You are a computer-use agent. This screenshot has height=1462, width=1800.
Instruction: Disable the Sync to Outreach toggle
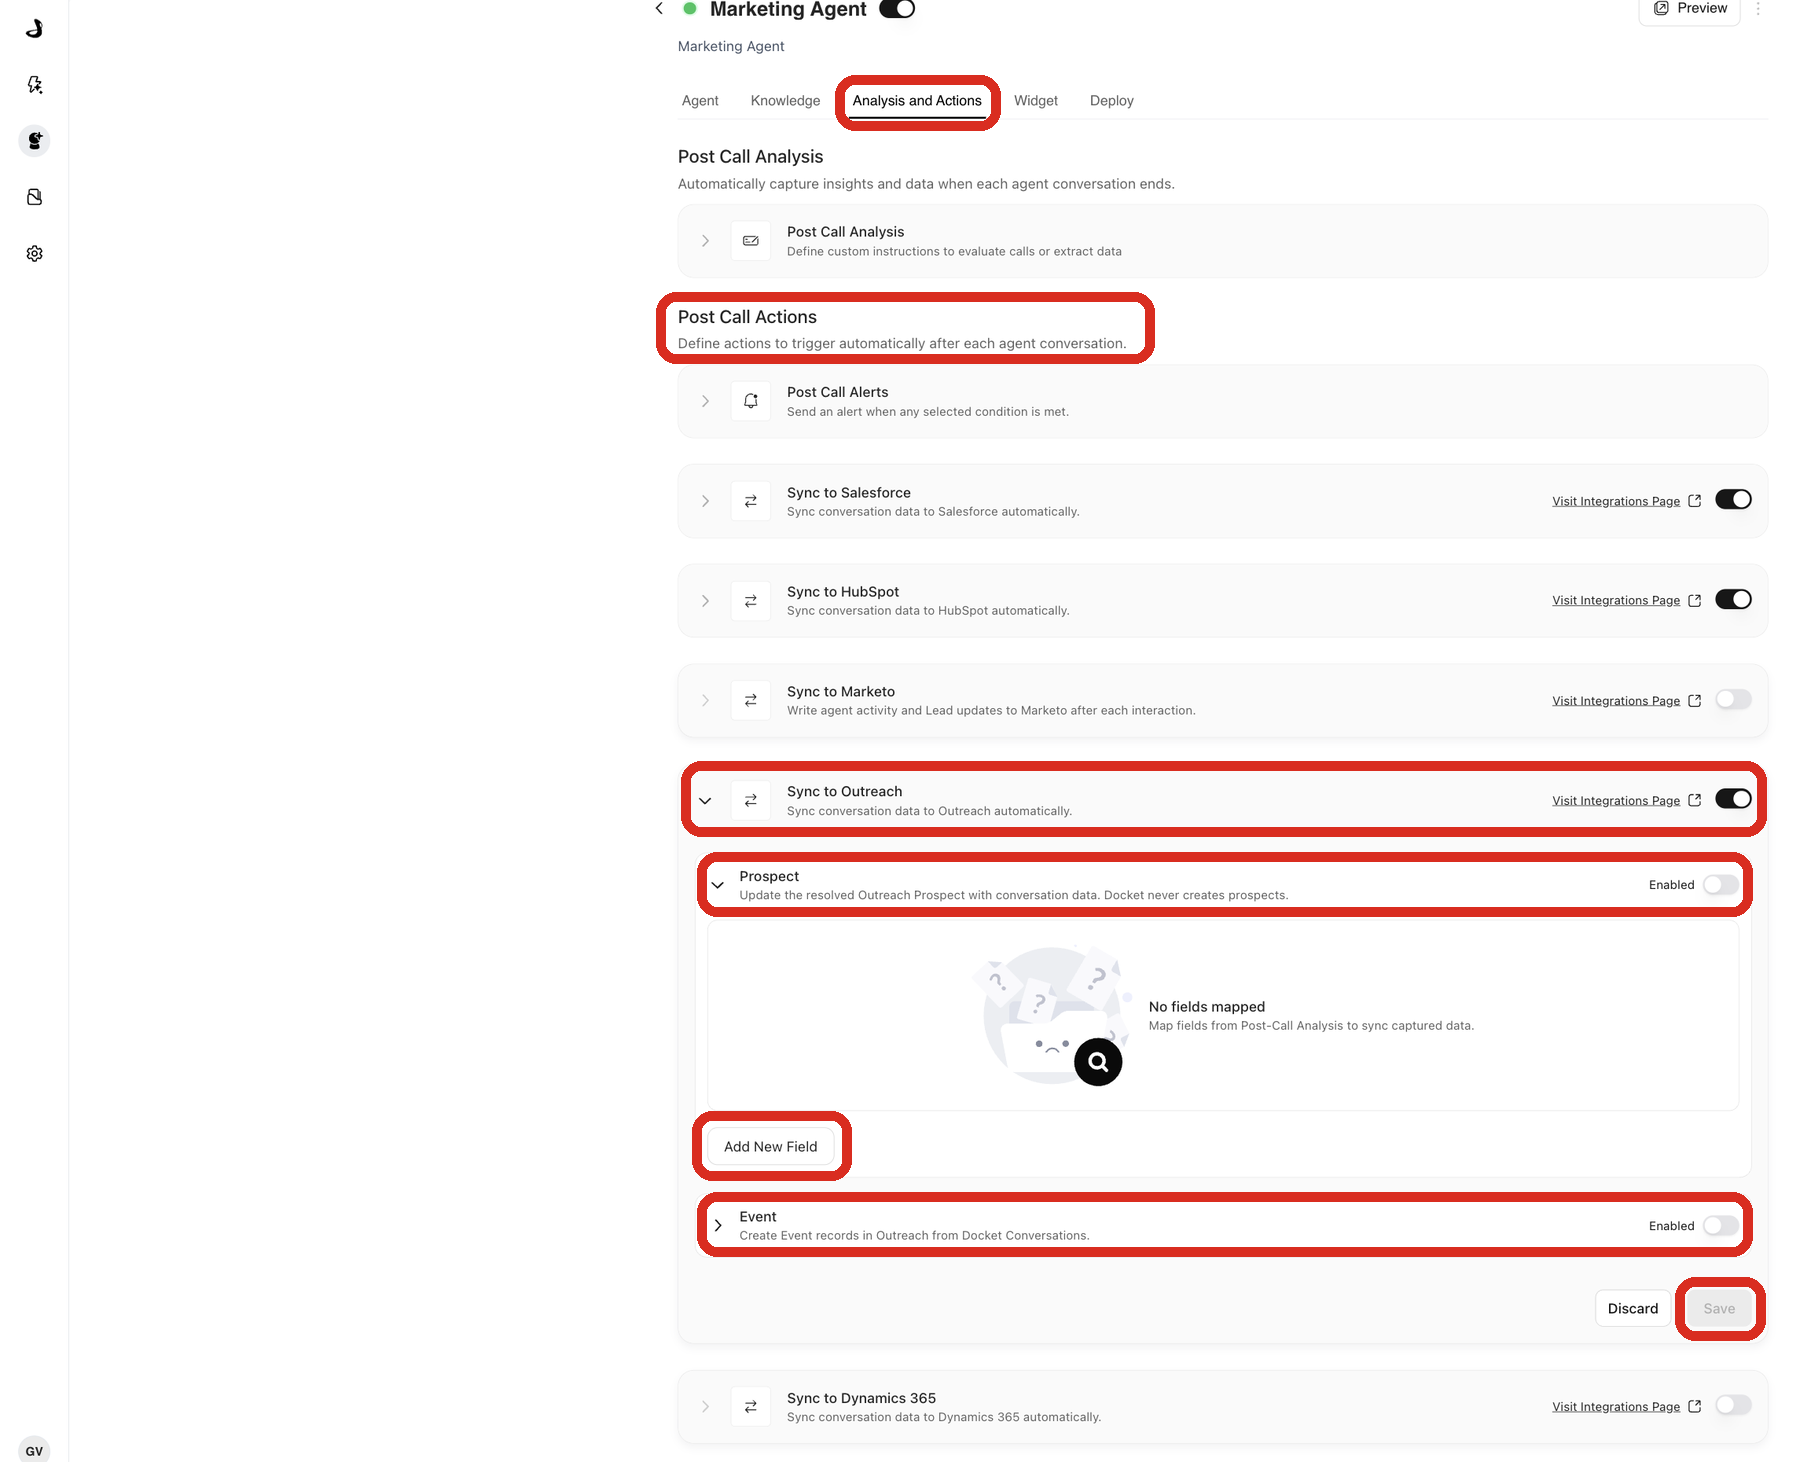point(1734,799)
